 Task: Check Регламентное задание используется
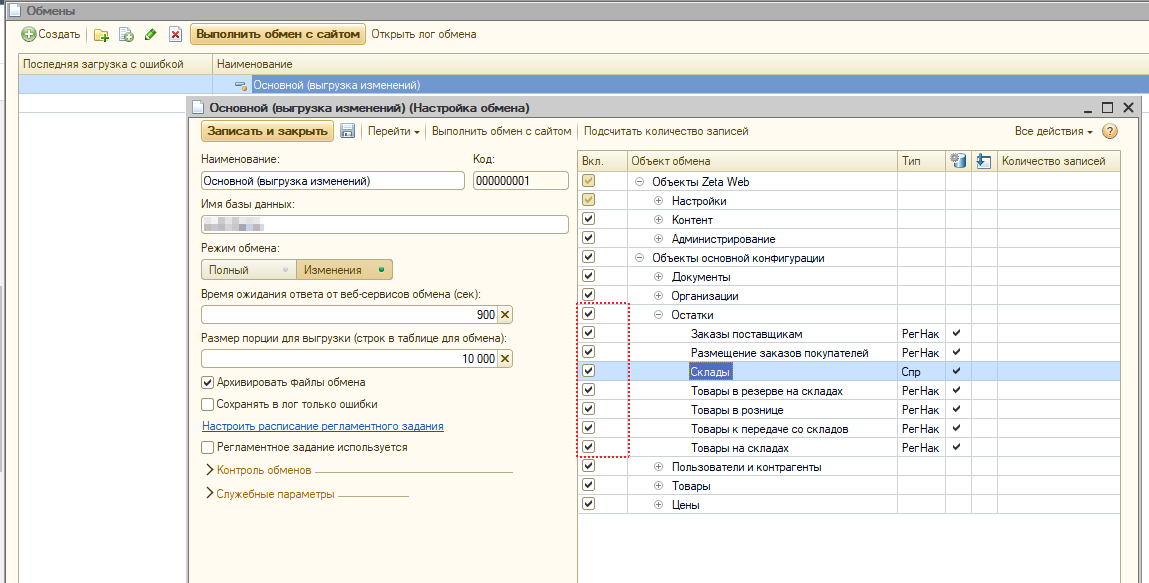[207, 448]
